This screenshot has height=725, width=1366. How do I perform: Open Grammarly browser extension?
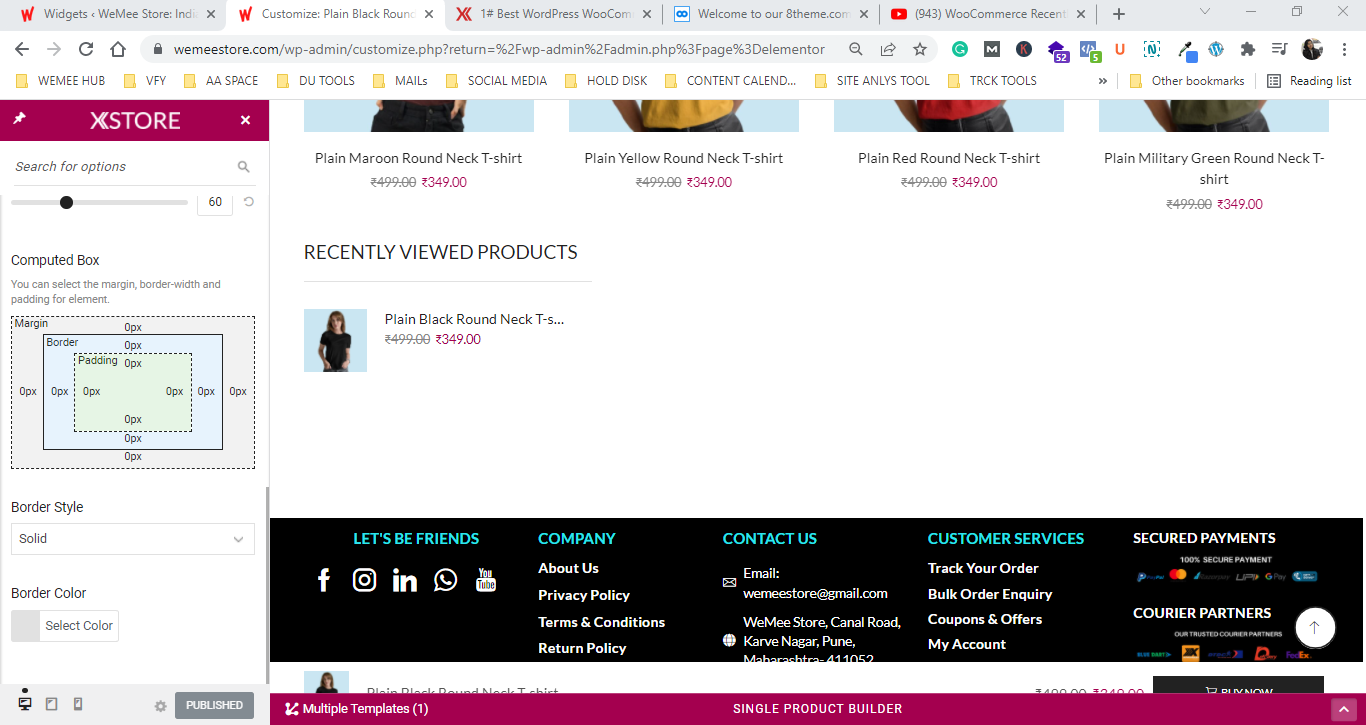[x=960, y=49]
